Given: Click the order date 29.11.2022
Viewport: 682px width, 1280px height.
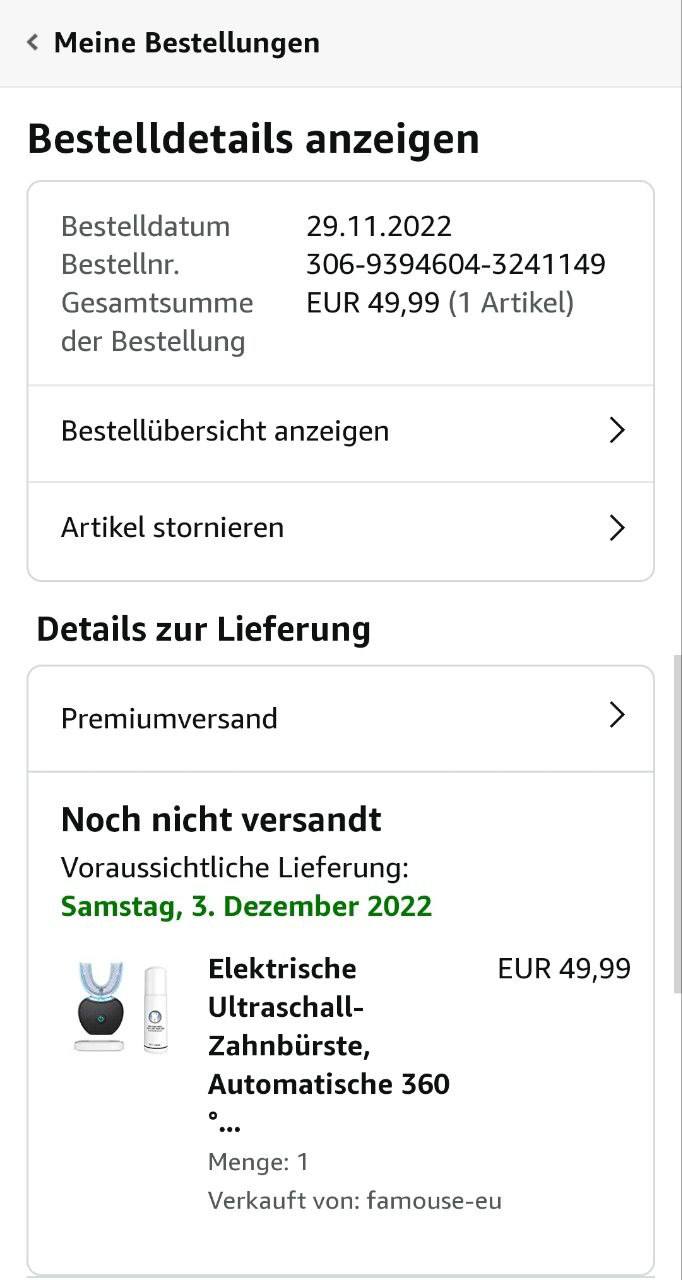Looking at the screenshot, I should click(x=378, y=226).
